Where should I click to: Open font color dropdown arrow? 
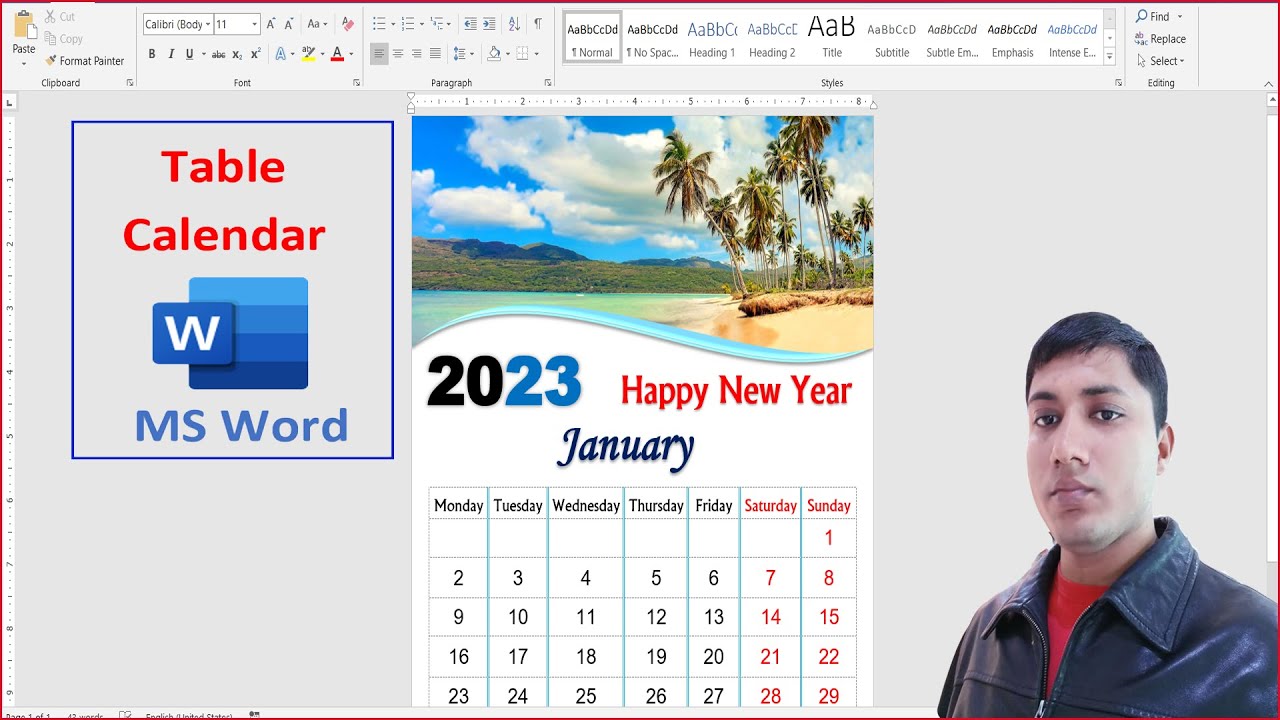350,54
